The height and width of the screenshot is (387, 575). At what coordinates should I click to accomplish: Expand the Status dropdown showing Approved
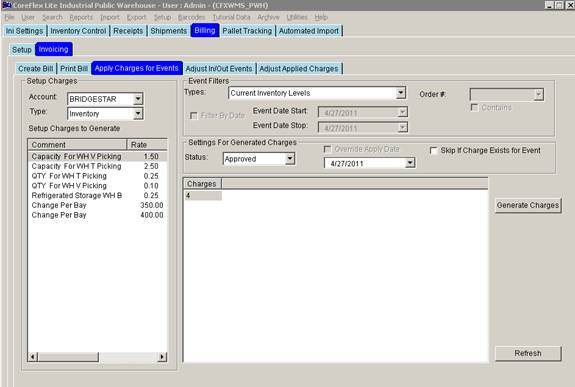[290, 158]
